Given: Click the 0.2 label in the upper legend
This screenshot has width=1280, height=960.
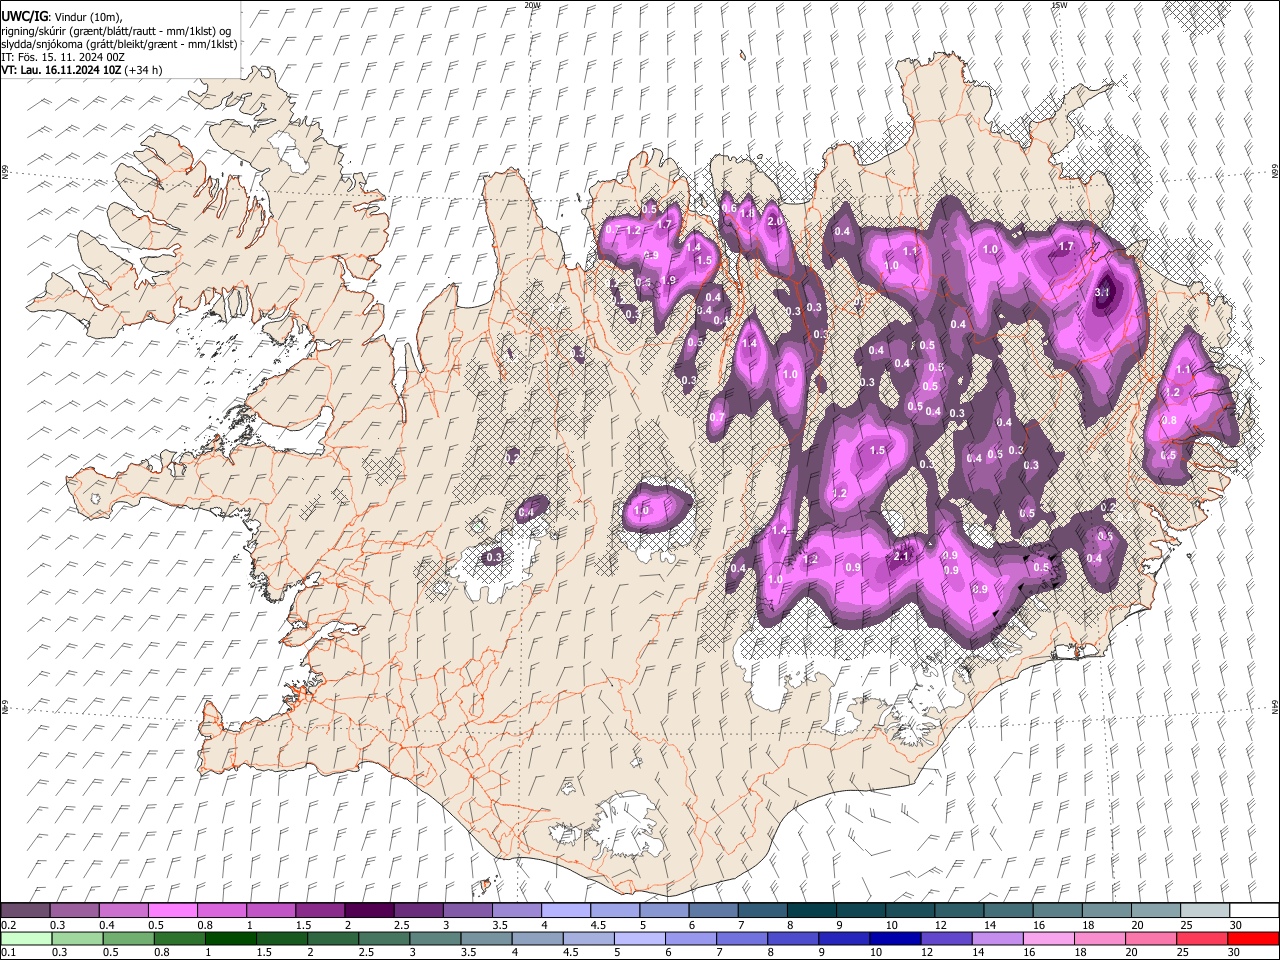Looking at the screenshot, I should click(8, 925).
